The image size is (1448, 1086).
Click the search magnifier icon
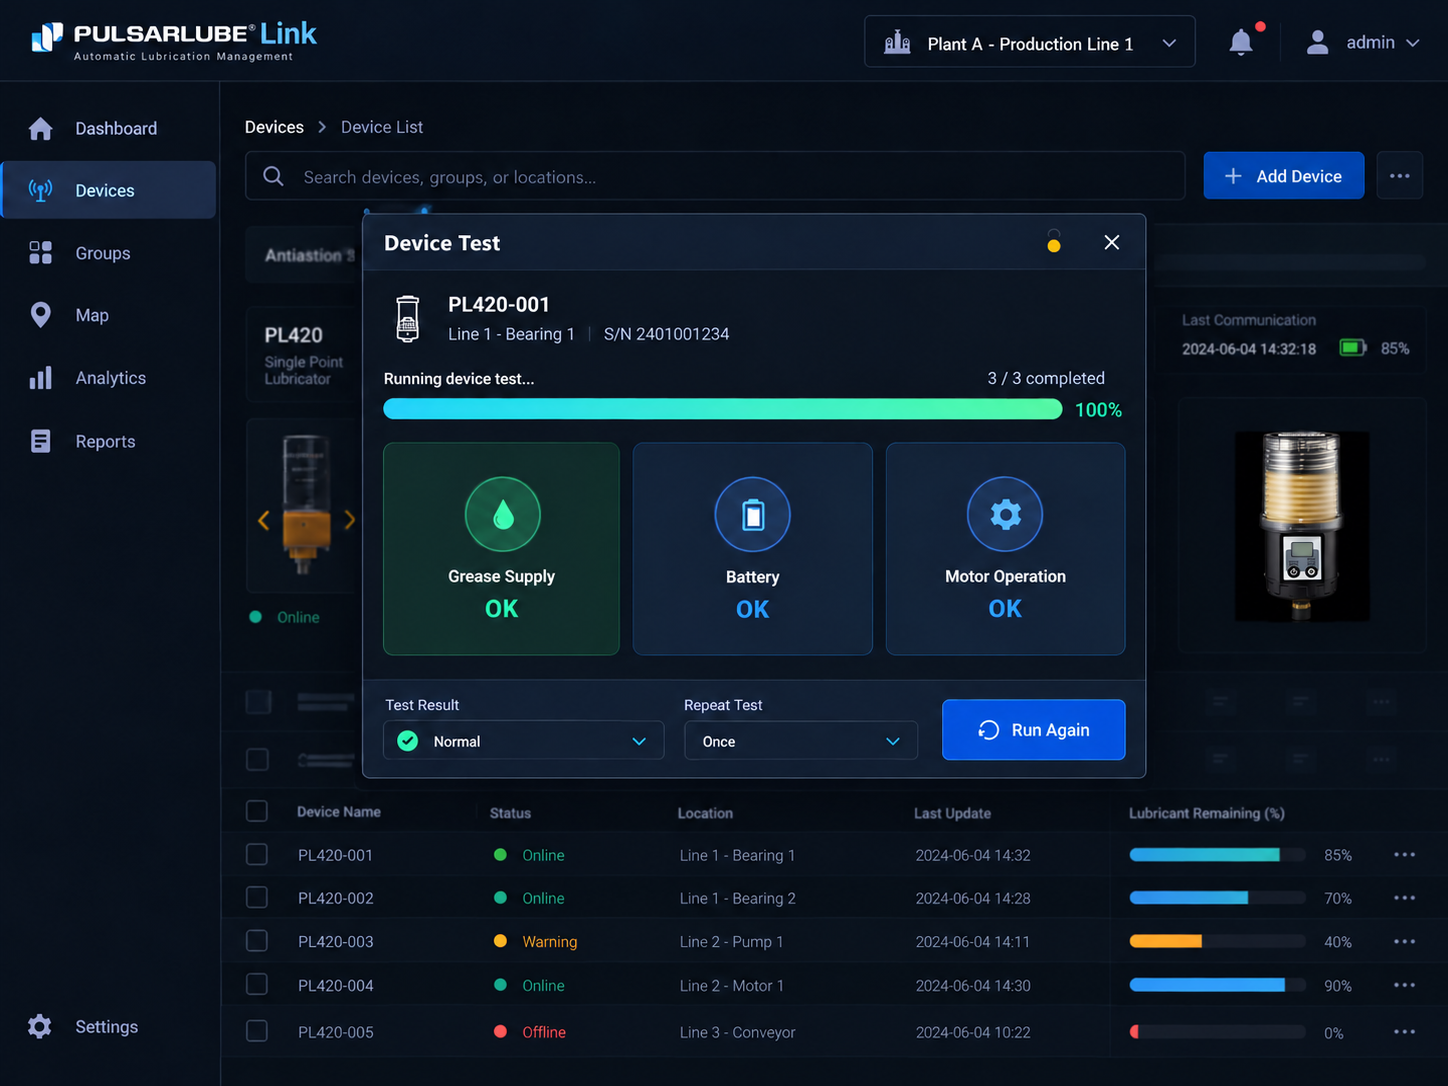pos(273,177)
